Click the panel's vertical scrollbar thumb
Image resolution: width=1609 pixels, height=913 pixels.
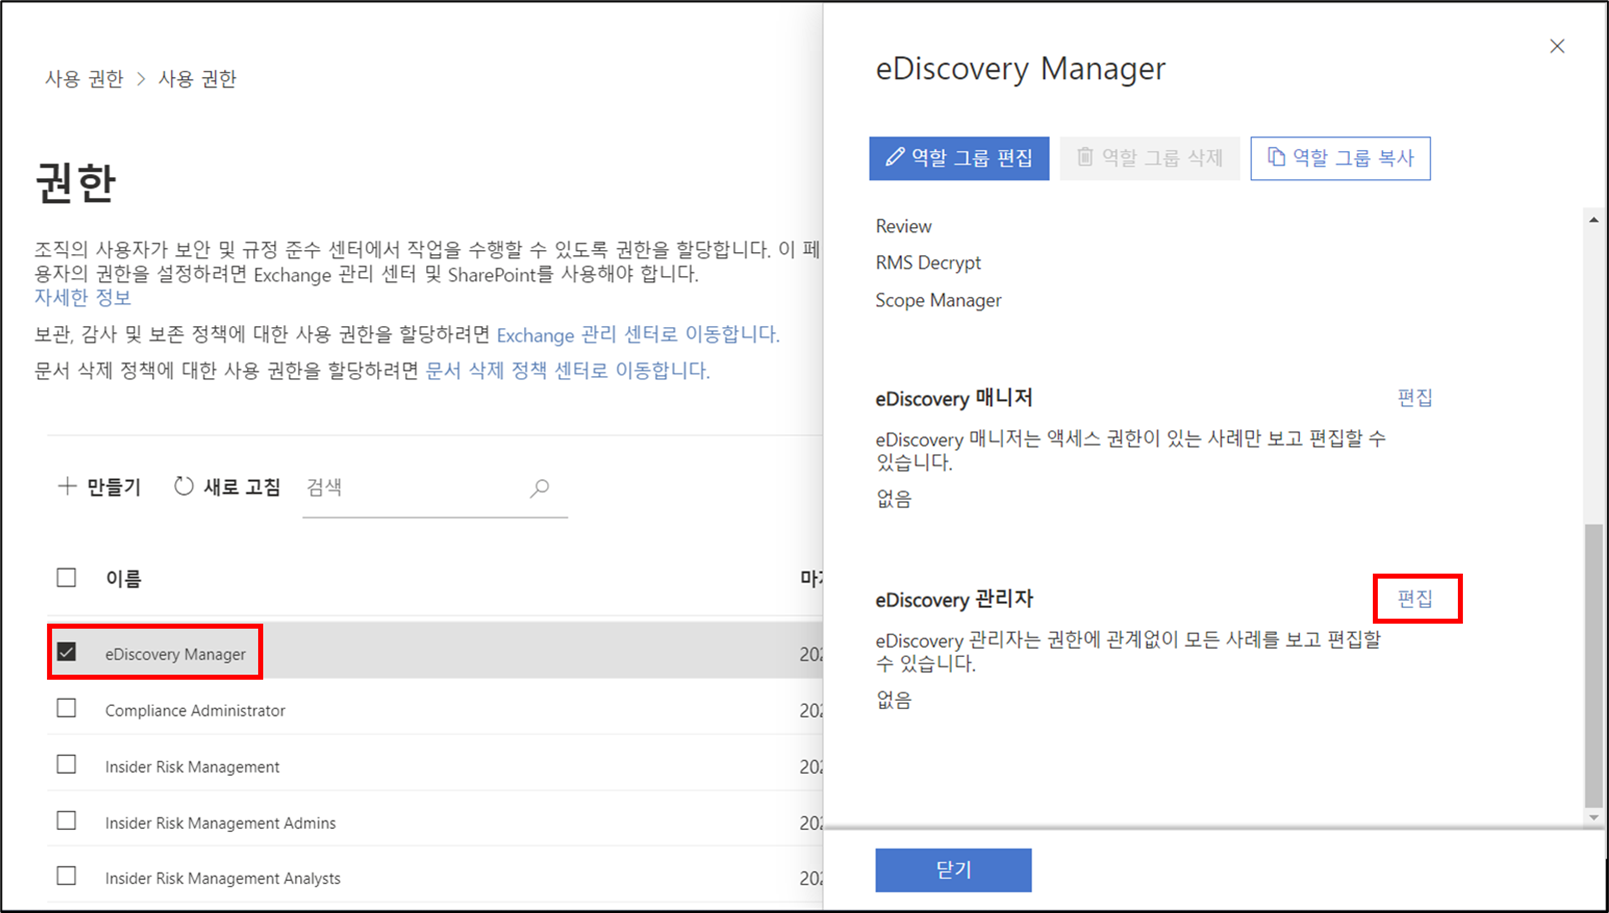1593,664
